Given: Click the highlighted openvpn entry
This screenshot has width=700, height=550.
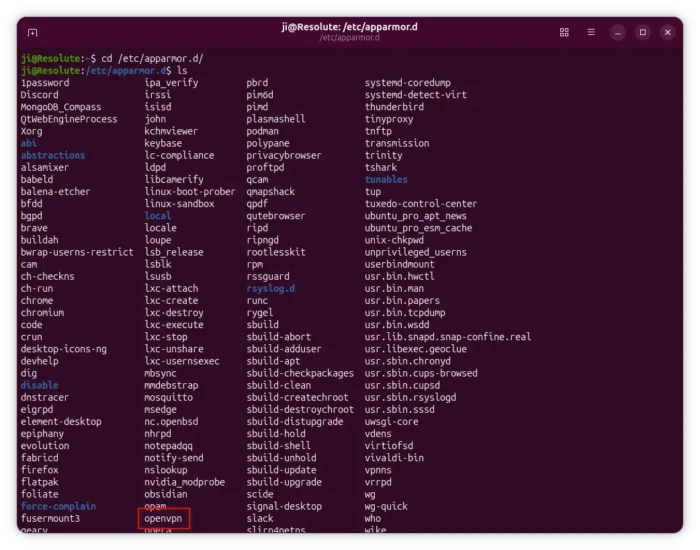Looking at the screenshot, I should click(x=163, y=518).
